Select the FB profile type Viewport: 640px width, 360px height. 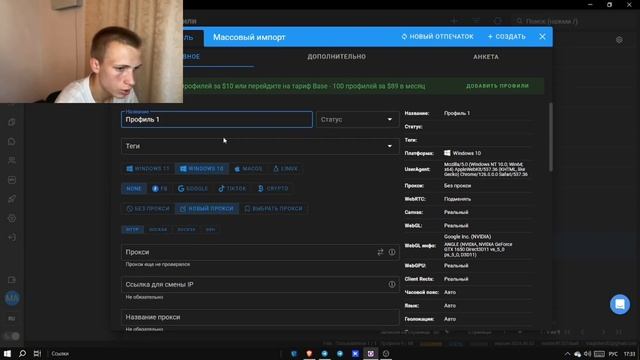tap(160, 189)
